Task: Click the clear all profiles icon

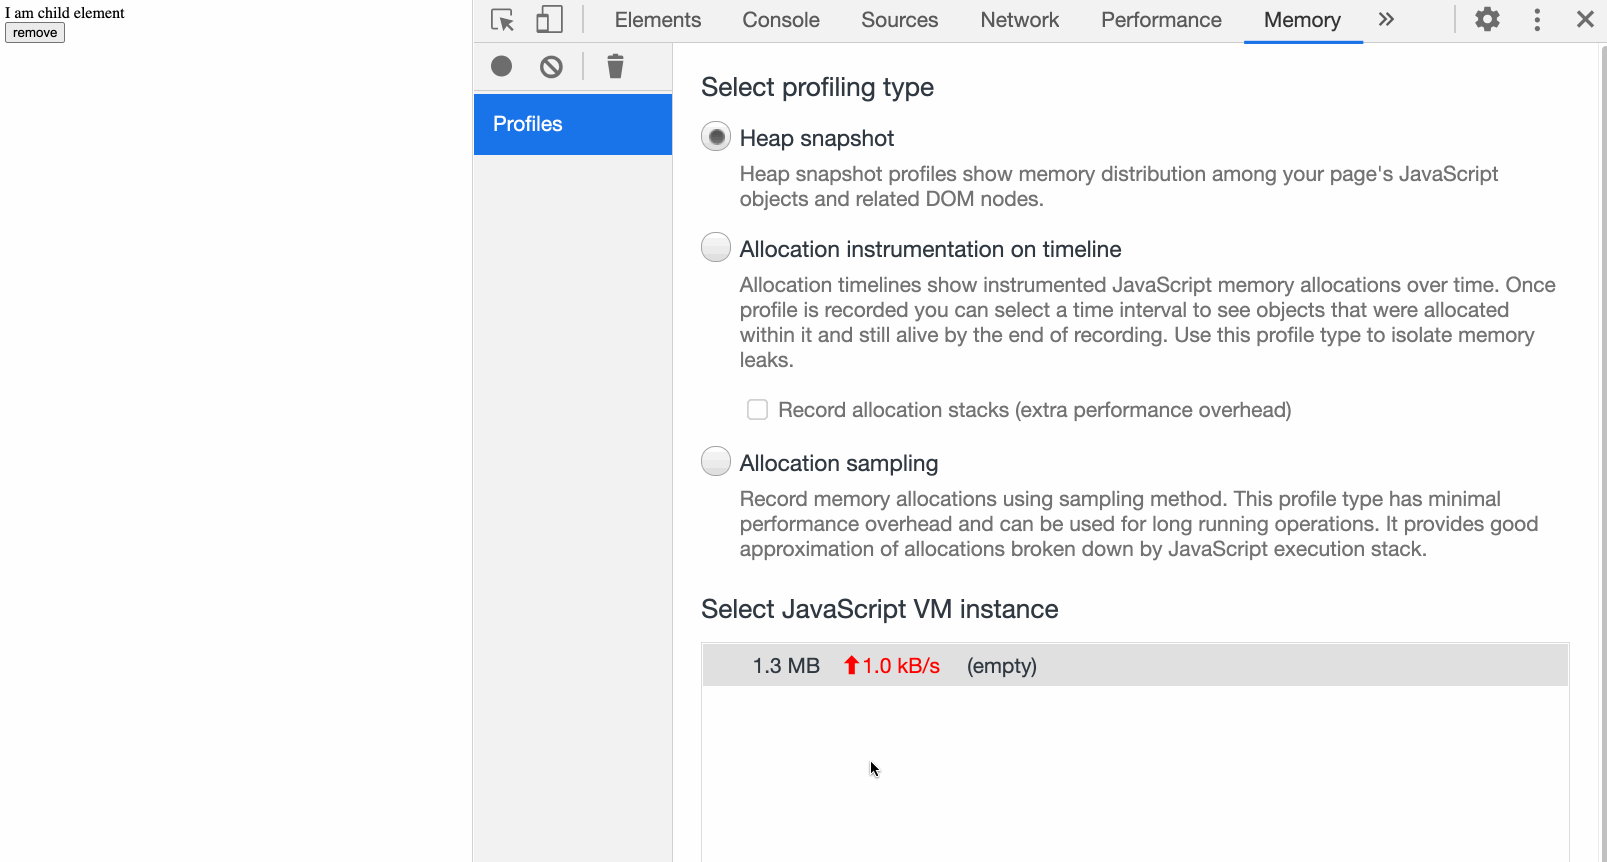Action: tap(551, 67)
